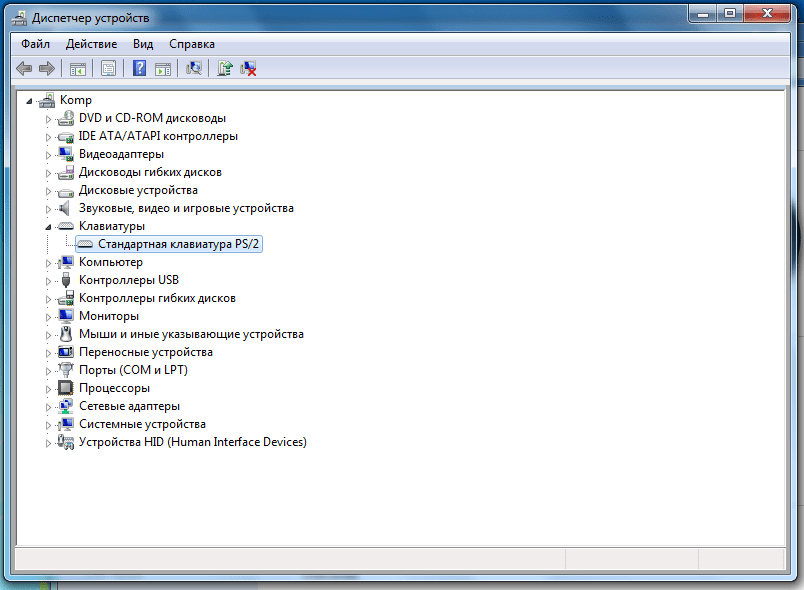Click the Компьютер category icon
Viewport: 804px width, 590px height.
(x=66, y=262)
